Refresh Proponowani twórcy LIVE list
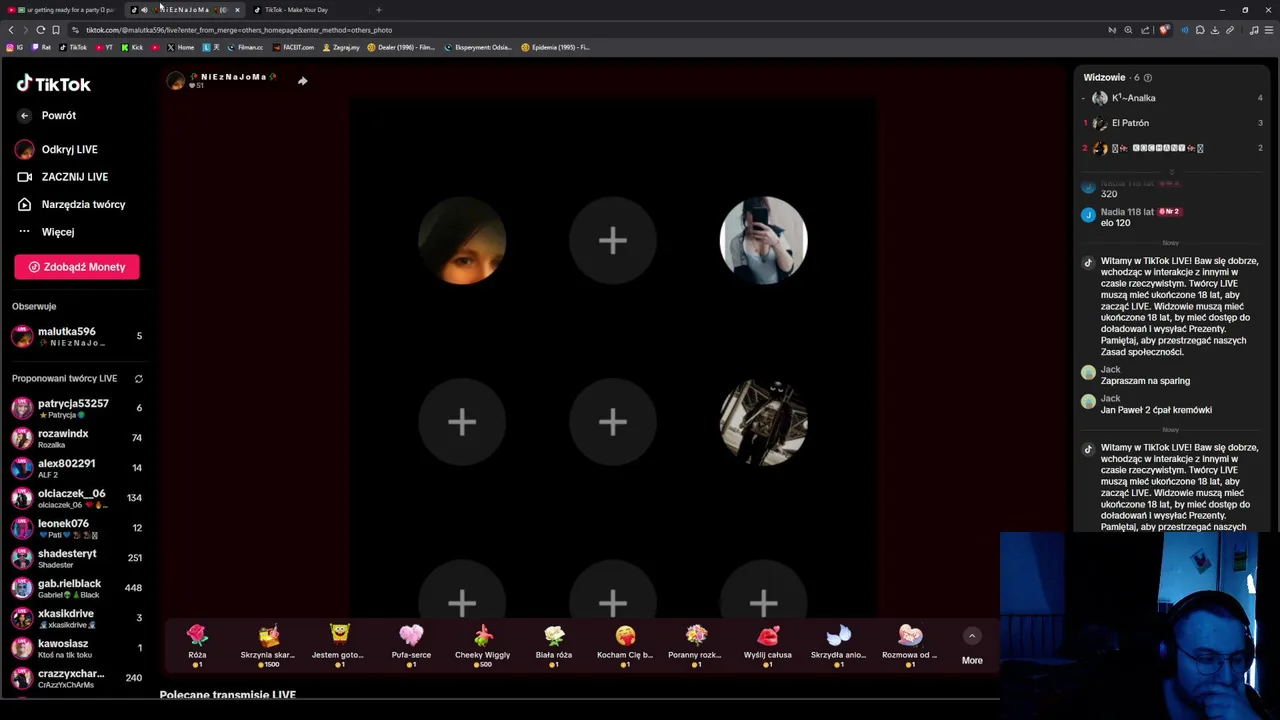This screenshot has width=1280, height=720. pyautogui.click(x=138, y=379)
